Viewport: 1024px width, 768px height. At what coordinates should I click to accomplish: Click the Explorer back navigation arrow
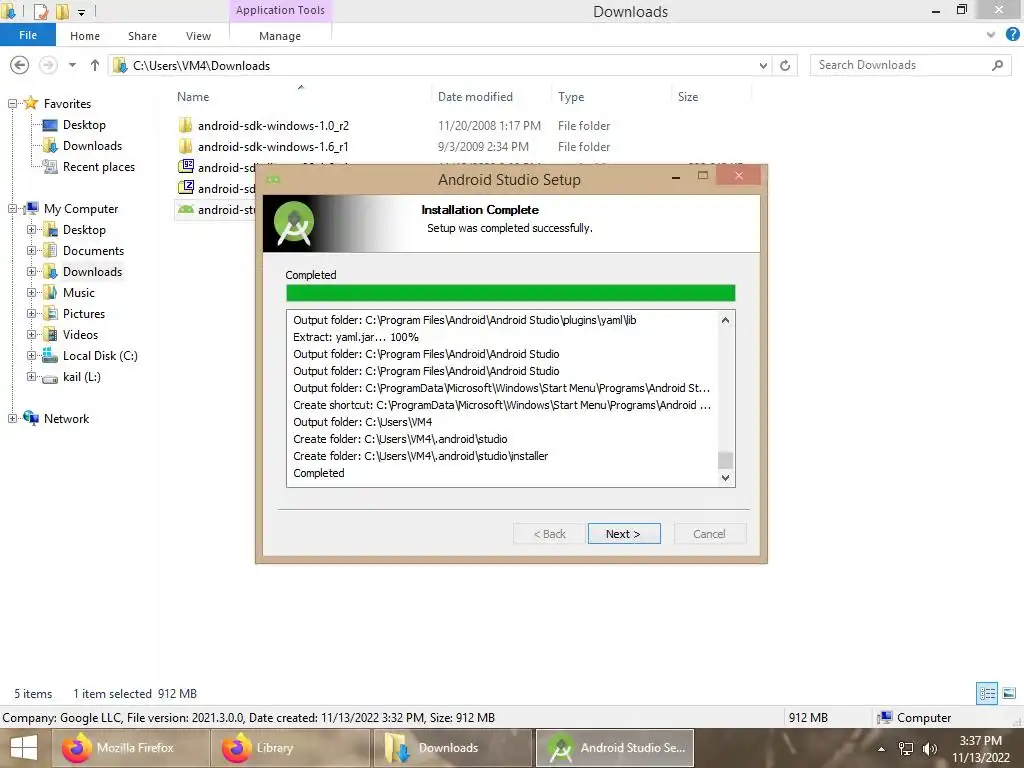20,65
